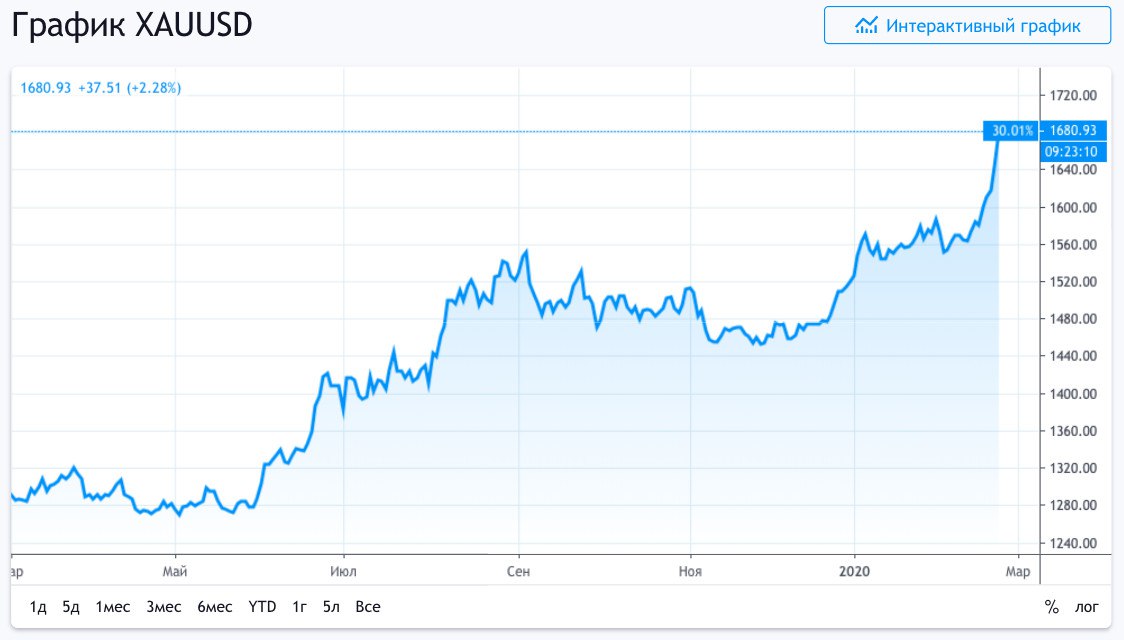Click the 09:23:10 countdown label
The width and height of the screenshot is (1124, 640).
1073,152
